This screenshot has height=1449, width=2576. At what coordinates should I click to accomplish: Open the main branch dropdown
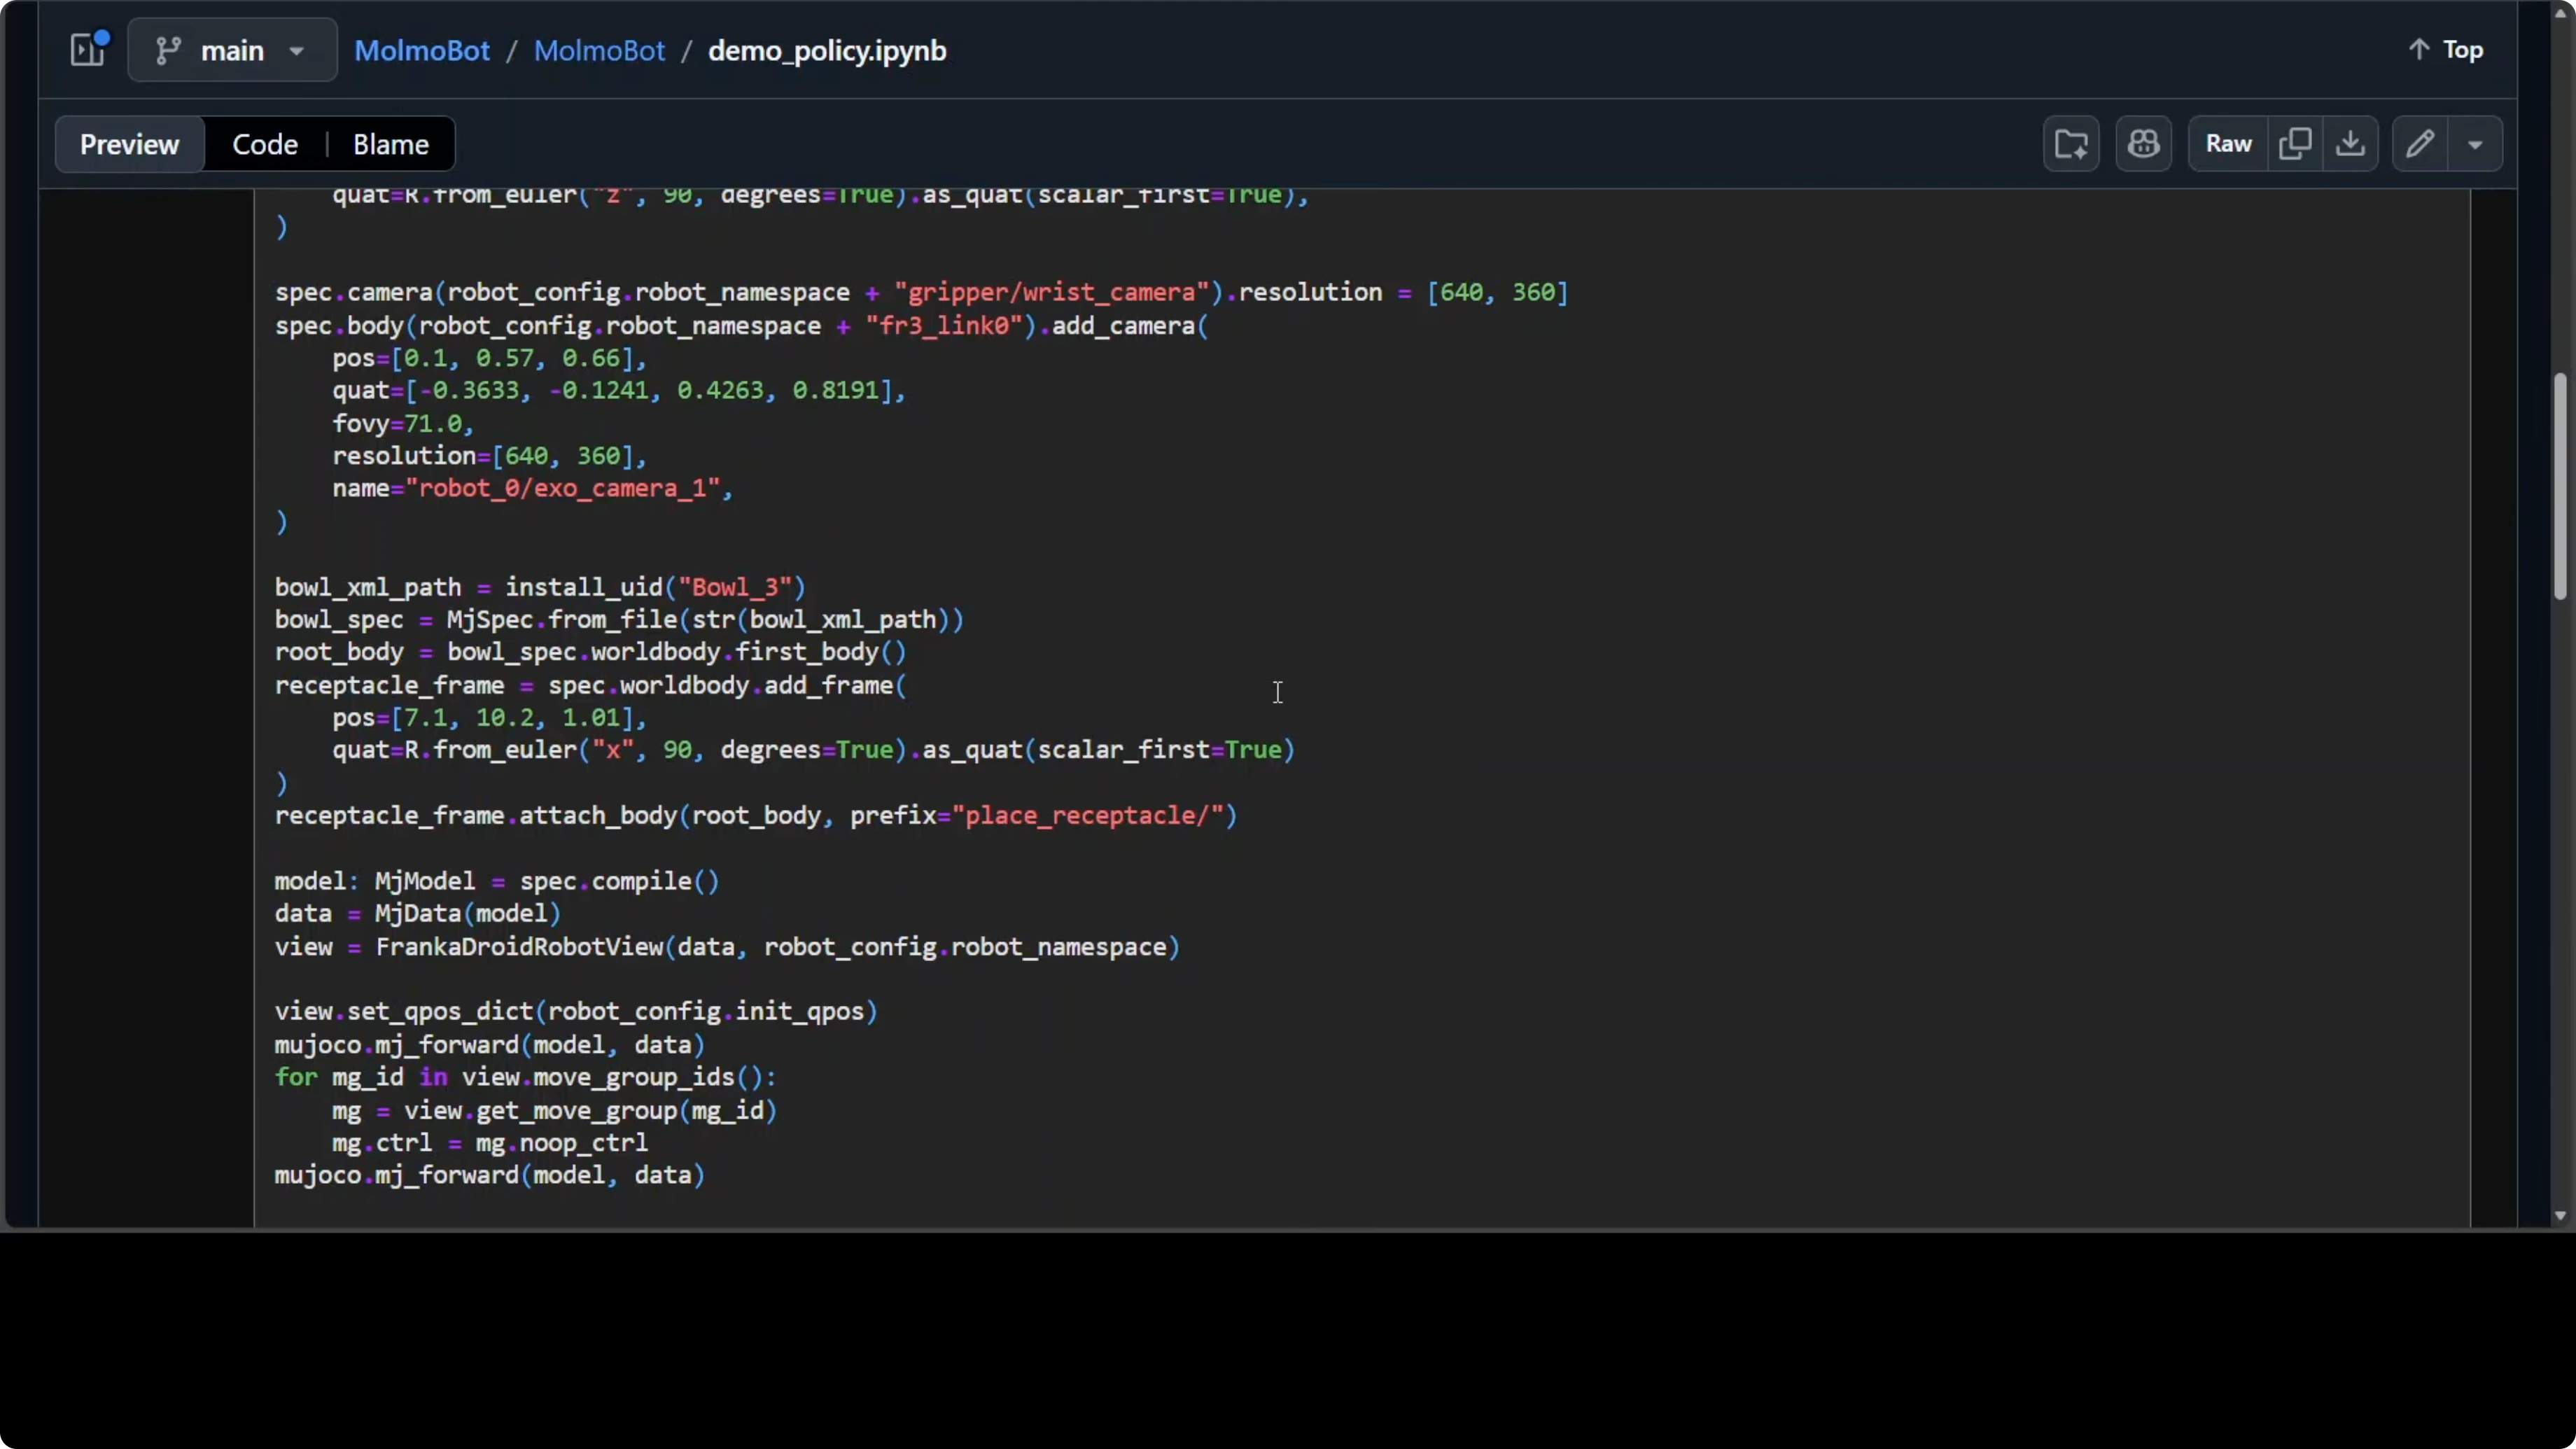(232, 50)
